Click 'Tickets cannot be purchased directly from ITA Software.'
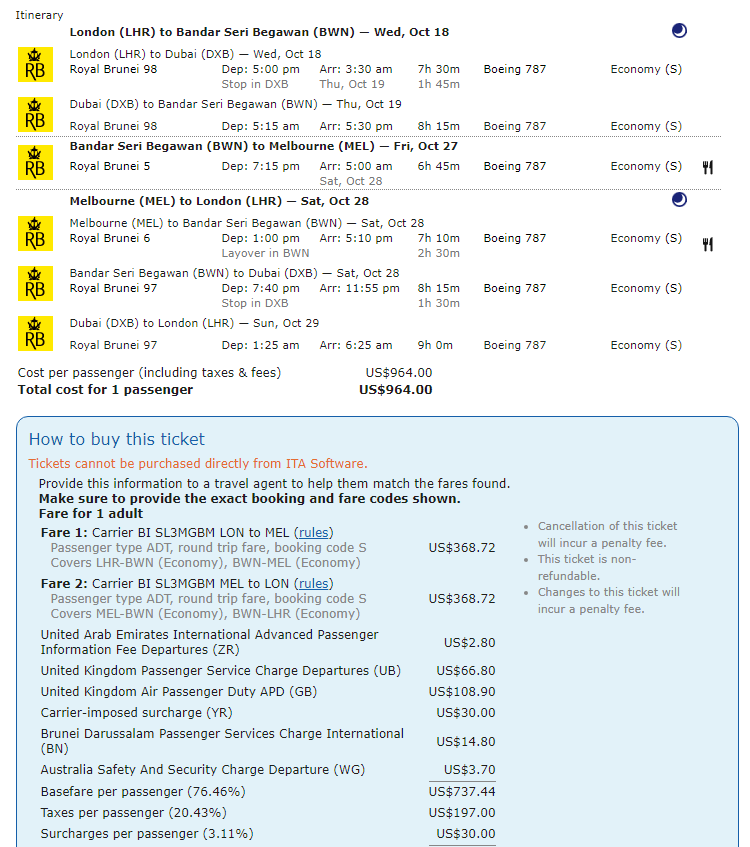Viewport: 750px width, 847px height. 198,463
